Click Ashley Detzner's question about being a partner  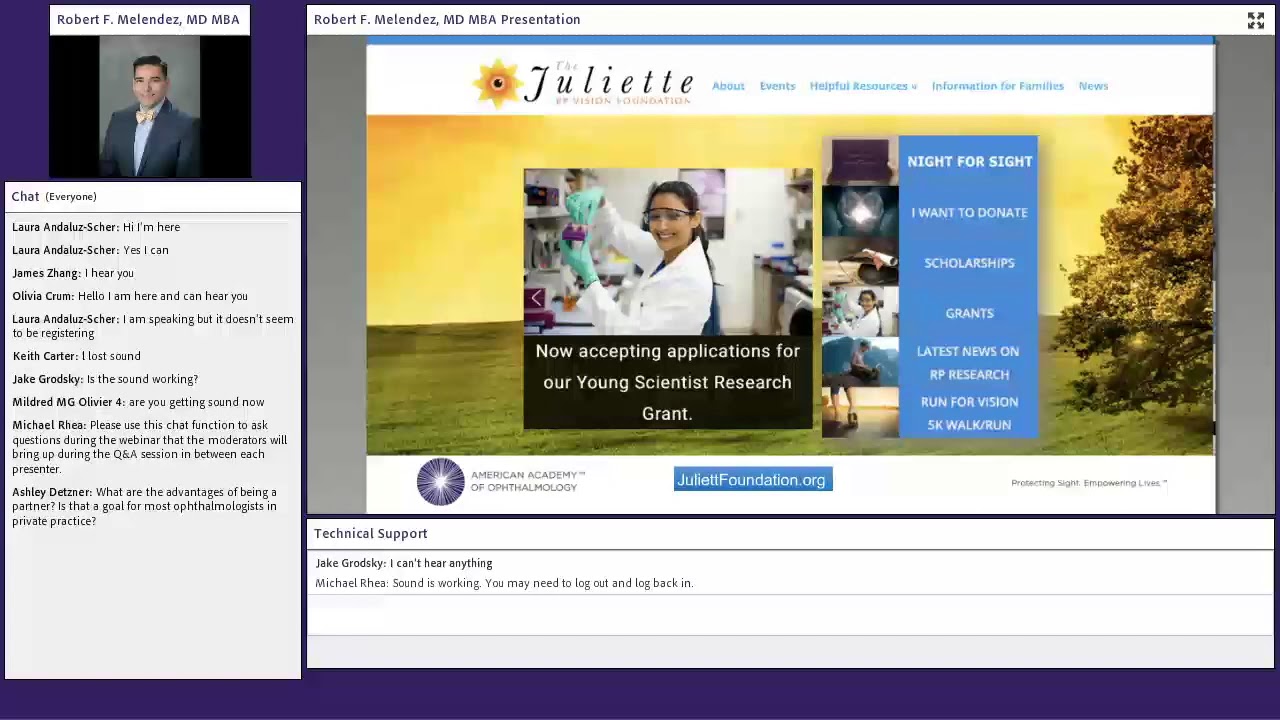pos(153,506)
